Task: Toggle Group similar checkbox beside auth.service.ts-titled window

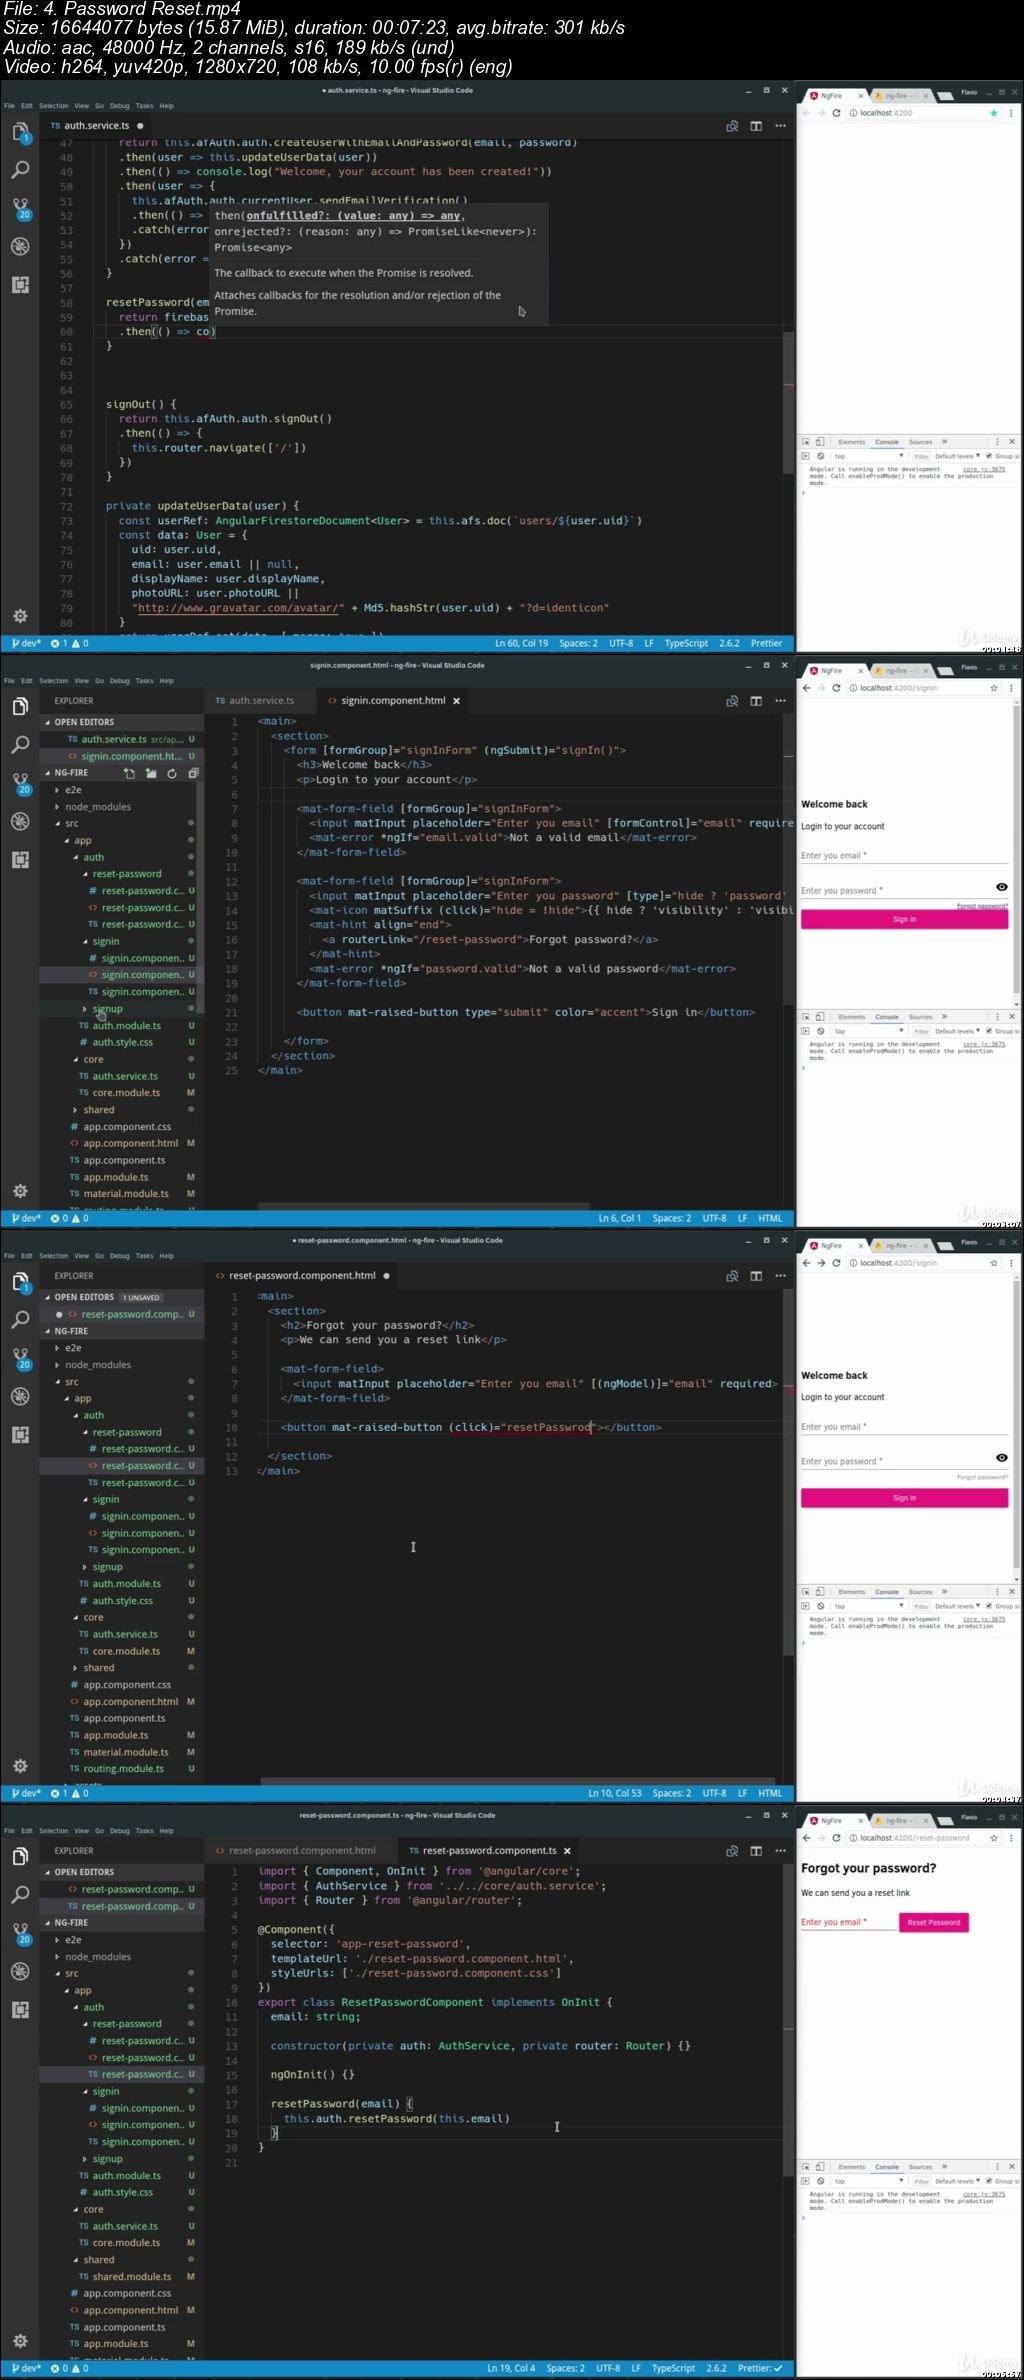Action: 989,456
